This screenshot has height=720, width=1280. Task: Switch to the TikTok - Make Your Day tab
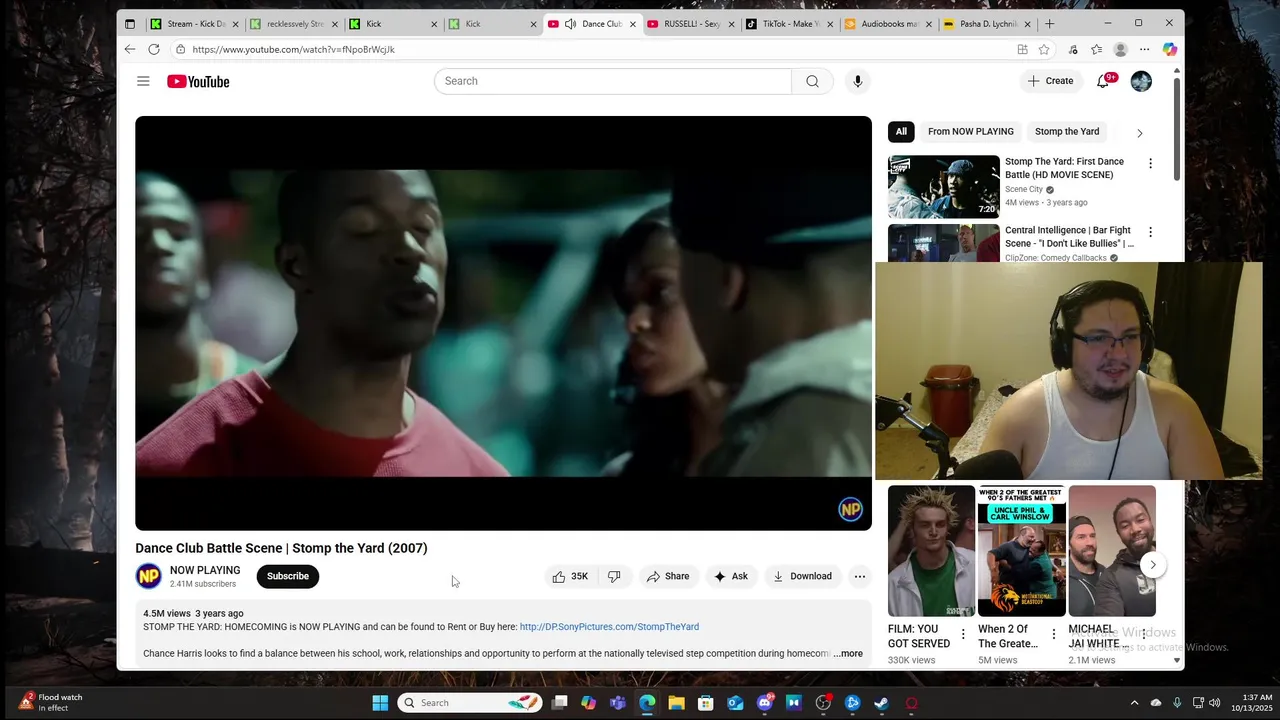point(791,24)
